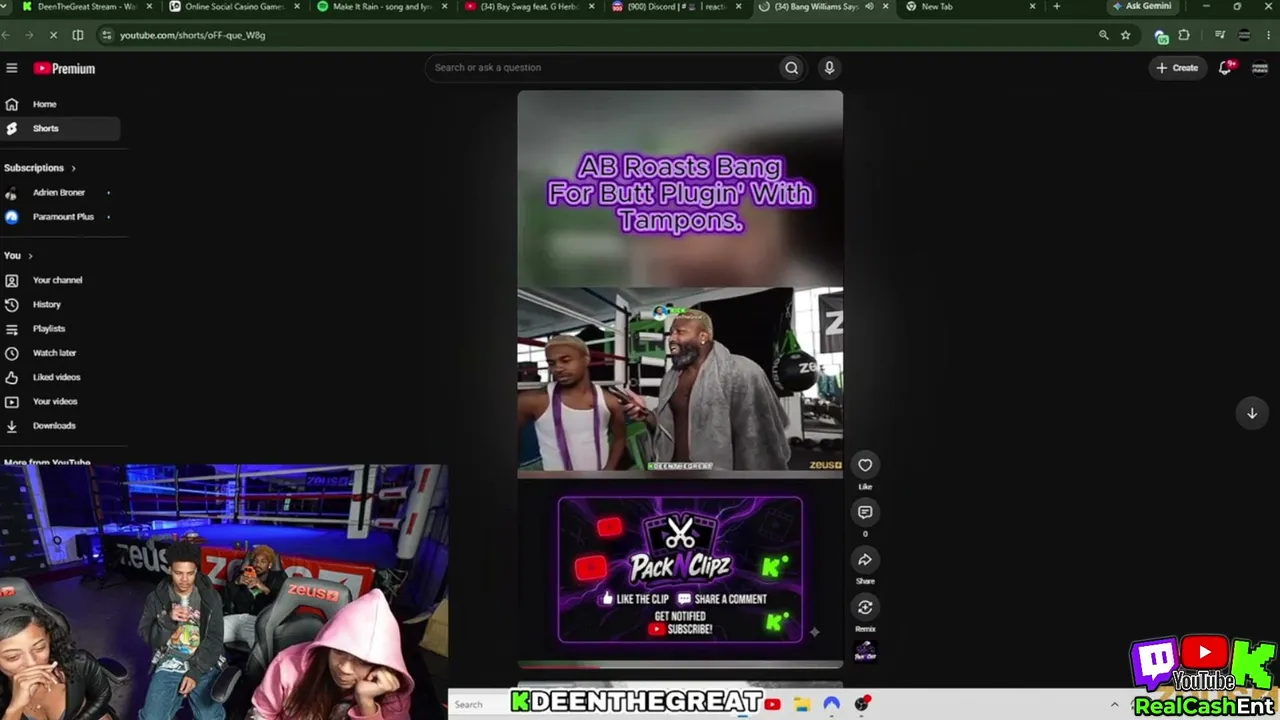
Task: Switch to the New Tab tab
Action: pyautogui.click(x=971, y=6)
